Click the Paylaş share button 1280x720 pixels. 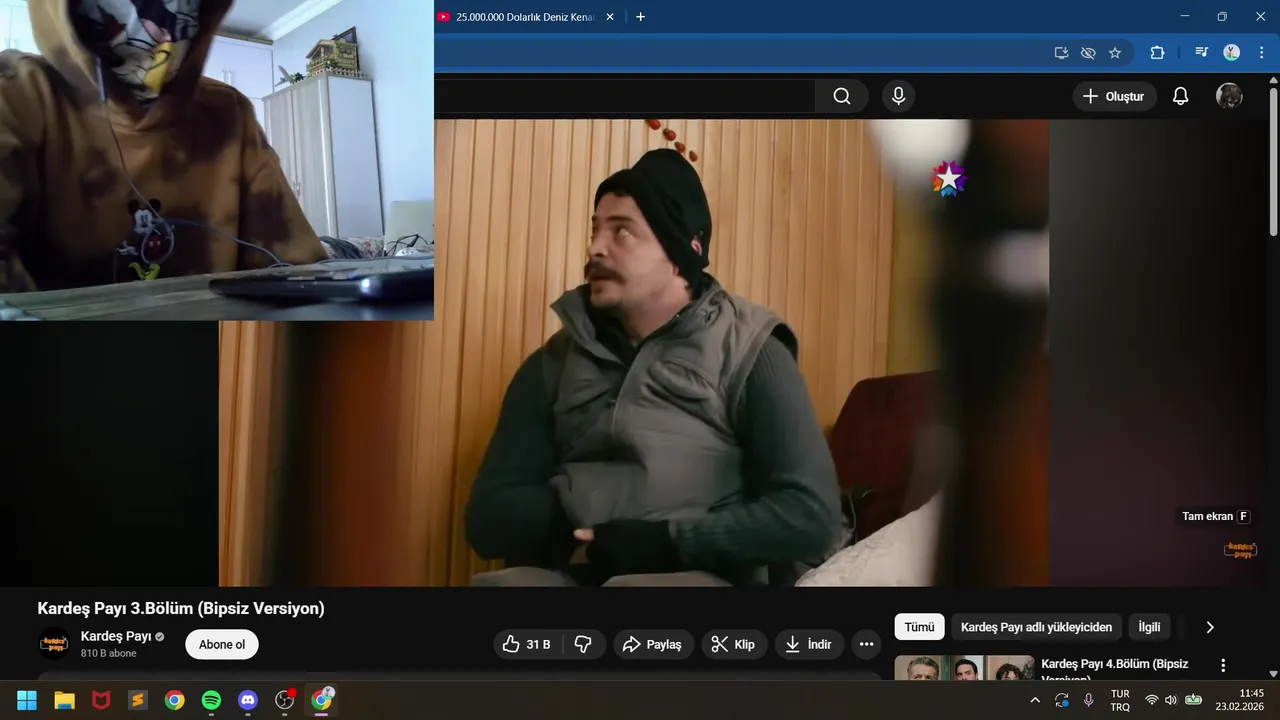(x=652, y=644)
